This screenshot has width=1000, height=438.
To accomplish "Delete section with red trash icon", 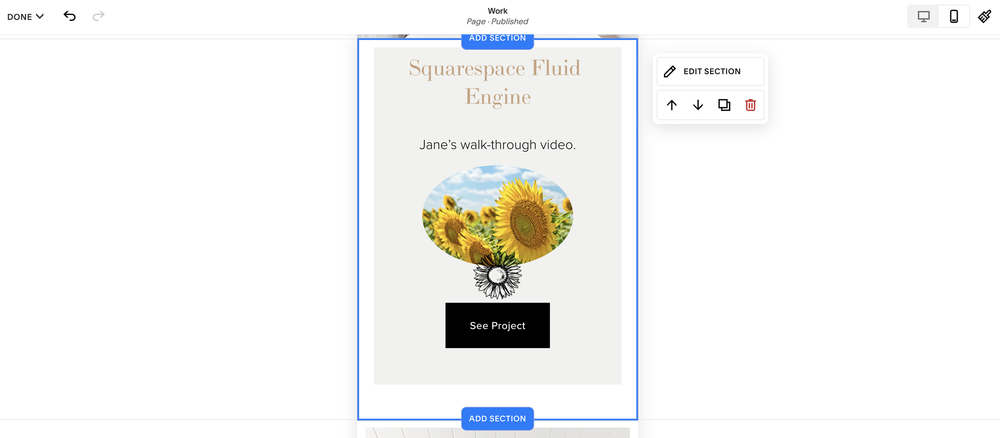I will pos(751,105).
